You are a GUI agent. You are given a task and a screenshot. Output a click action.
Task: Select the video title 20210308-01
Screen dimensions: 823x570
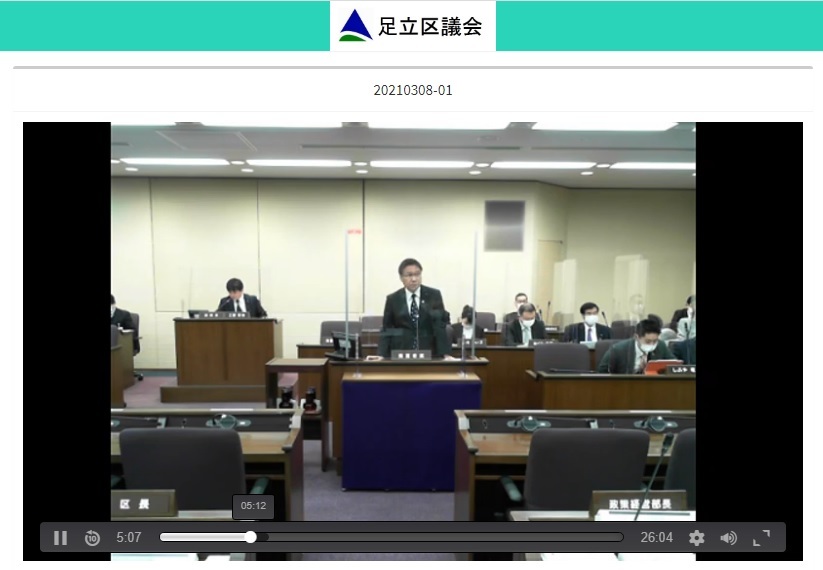(x=413, y=90)
